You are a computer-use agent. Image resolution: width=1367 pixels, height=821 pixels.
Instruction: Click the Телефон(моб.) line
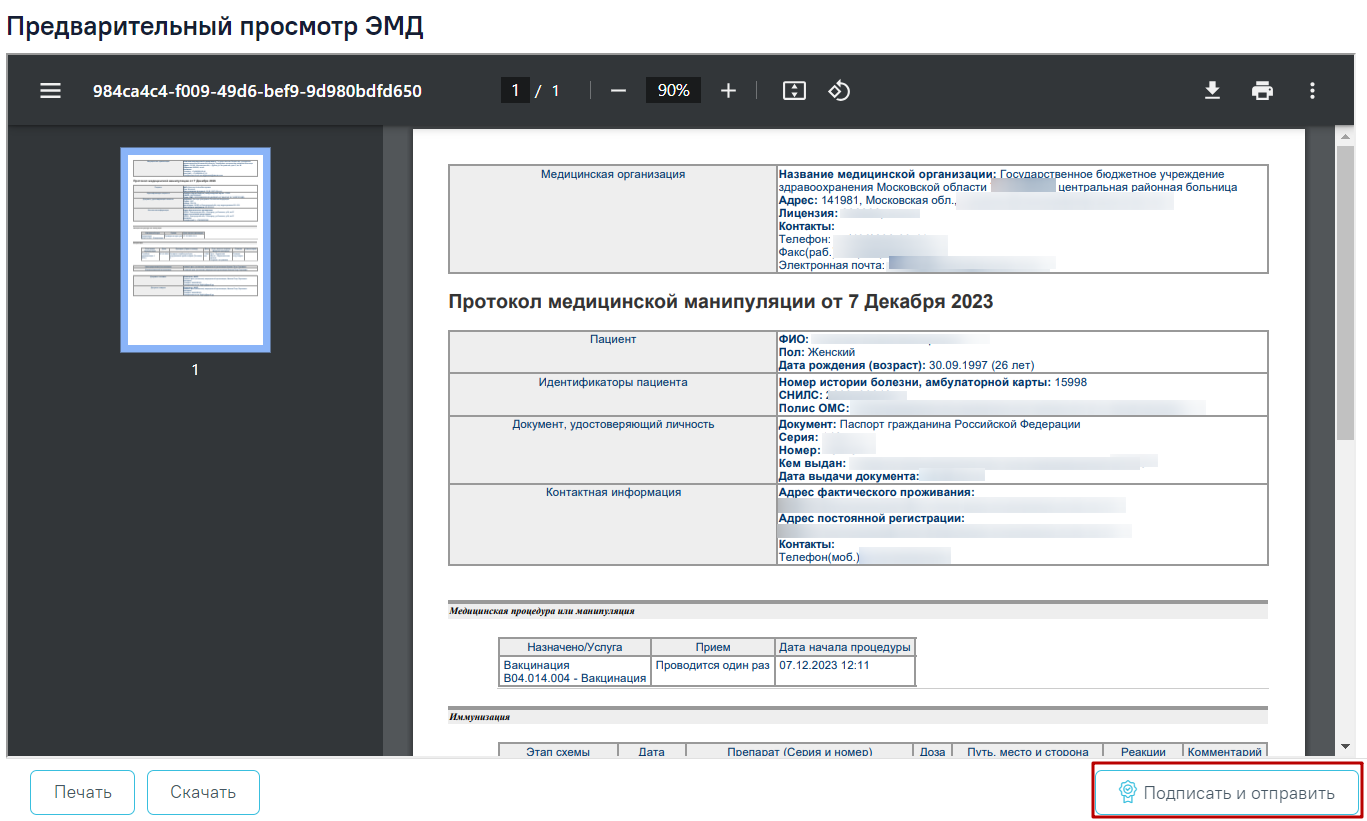820,557
